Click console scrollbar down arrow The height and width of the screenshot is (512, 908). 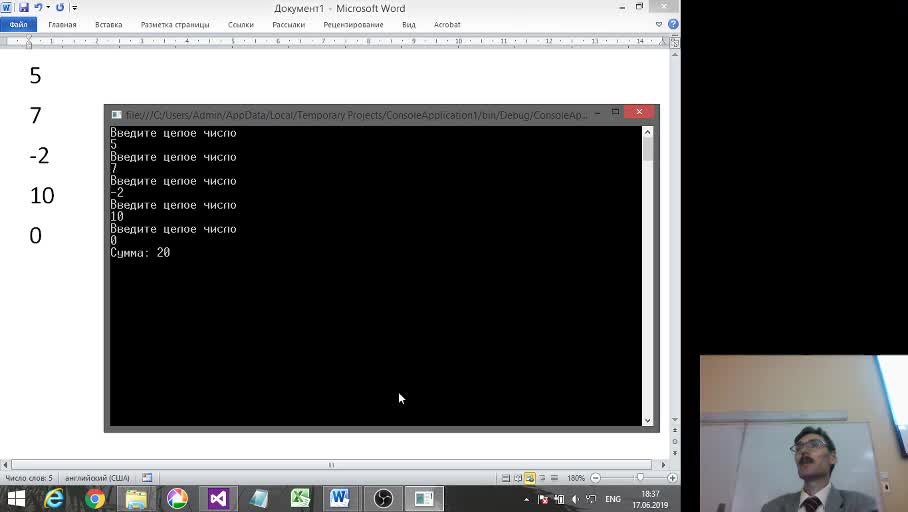[647, 420]
